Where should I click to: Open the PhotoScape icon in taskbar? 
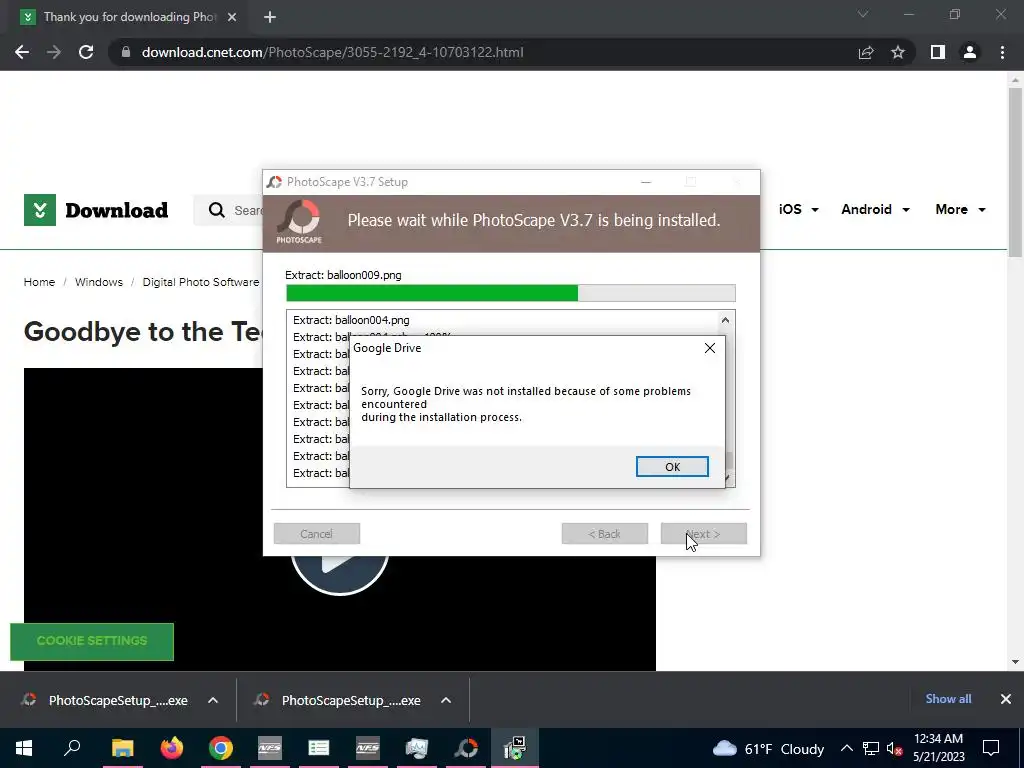466,748
